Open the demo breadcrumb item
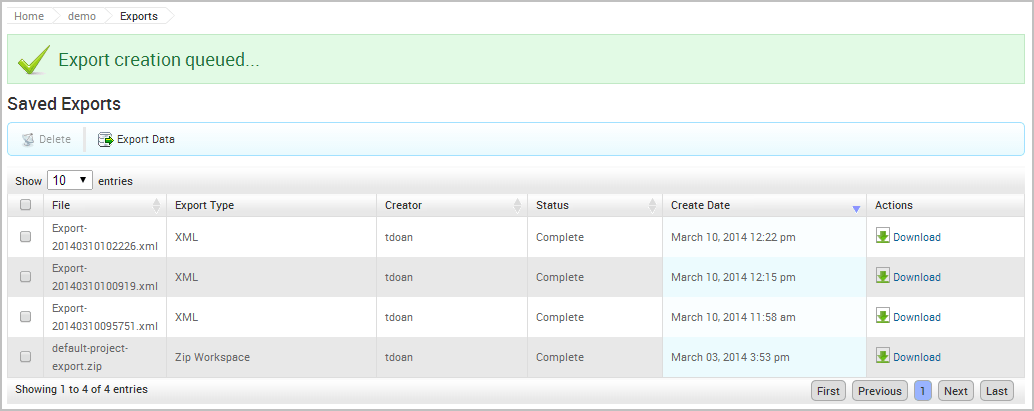This screenshot has height=411, width=1034. pyautogui.click(x=82, y=16)
